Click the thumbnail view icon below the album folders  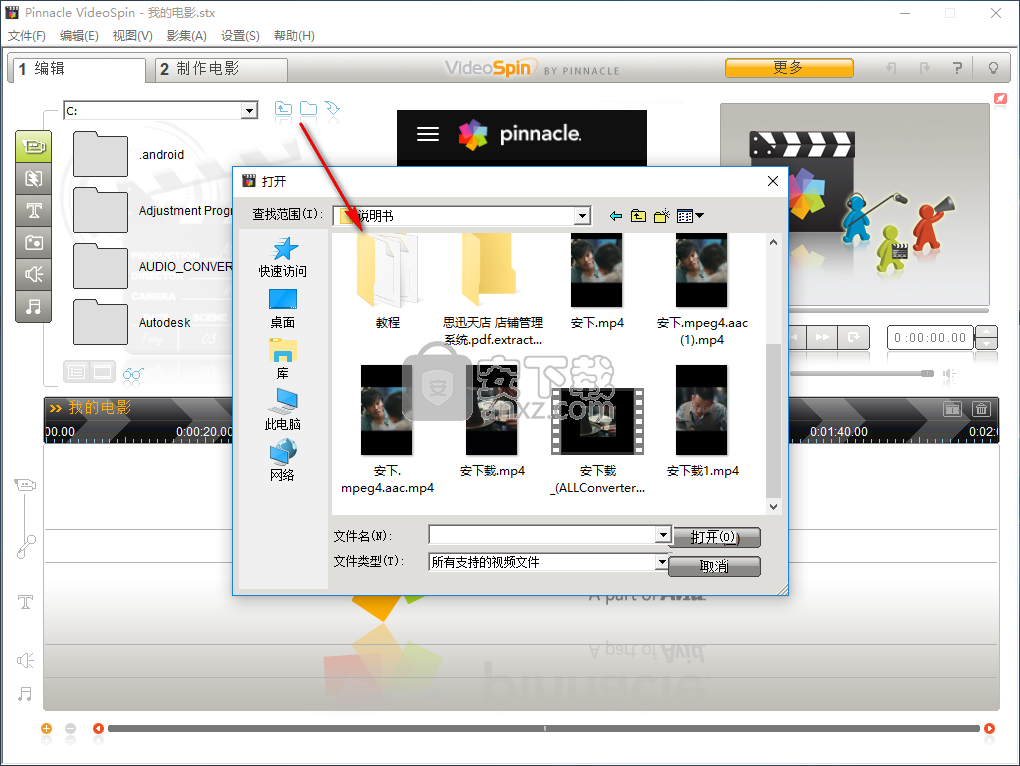pos(102,372)
